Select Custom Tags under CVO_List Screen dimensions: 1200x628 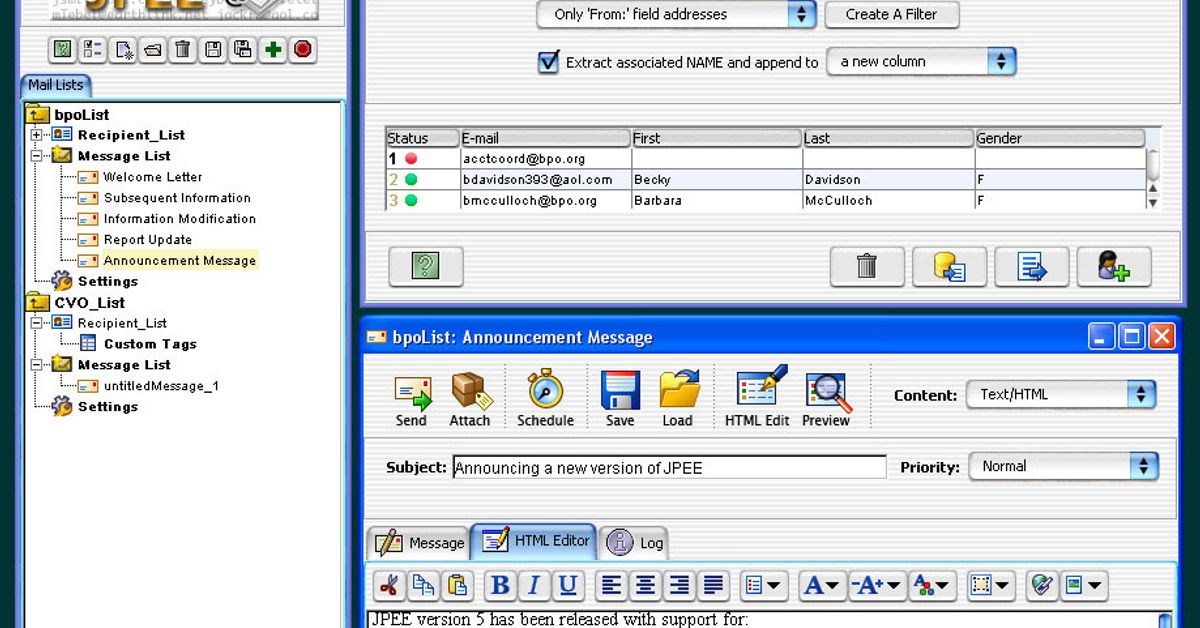[x=150, y=344]
